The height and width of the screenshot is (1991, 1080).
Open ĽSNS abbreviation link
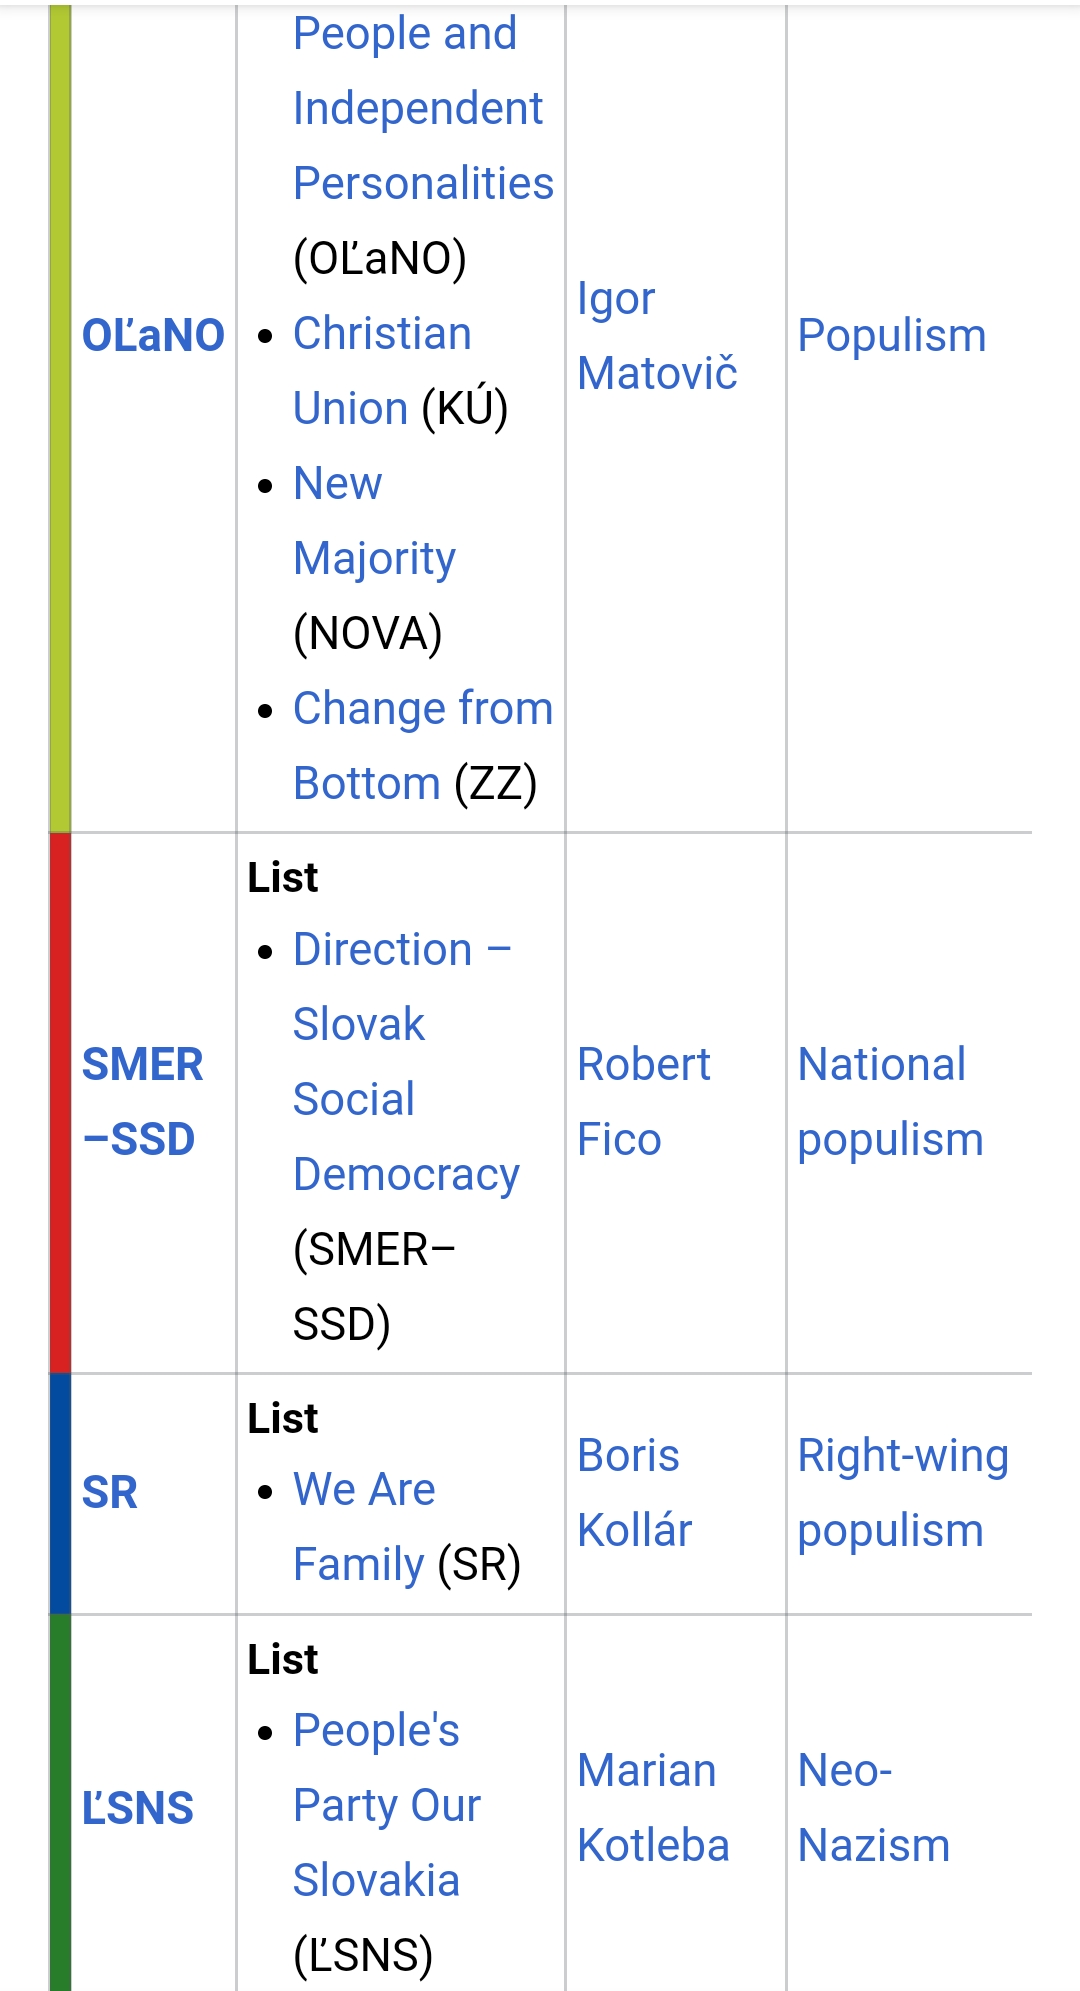pyautogui.click(x=137, y=1808)
